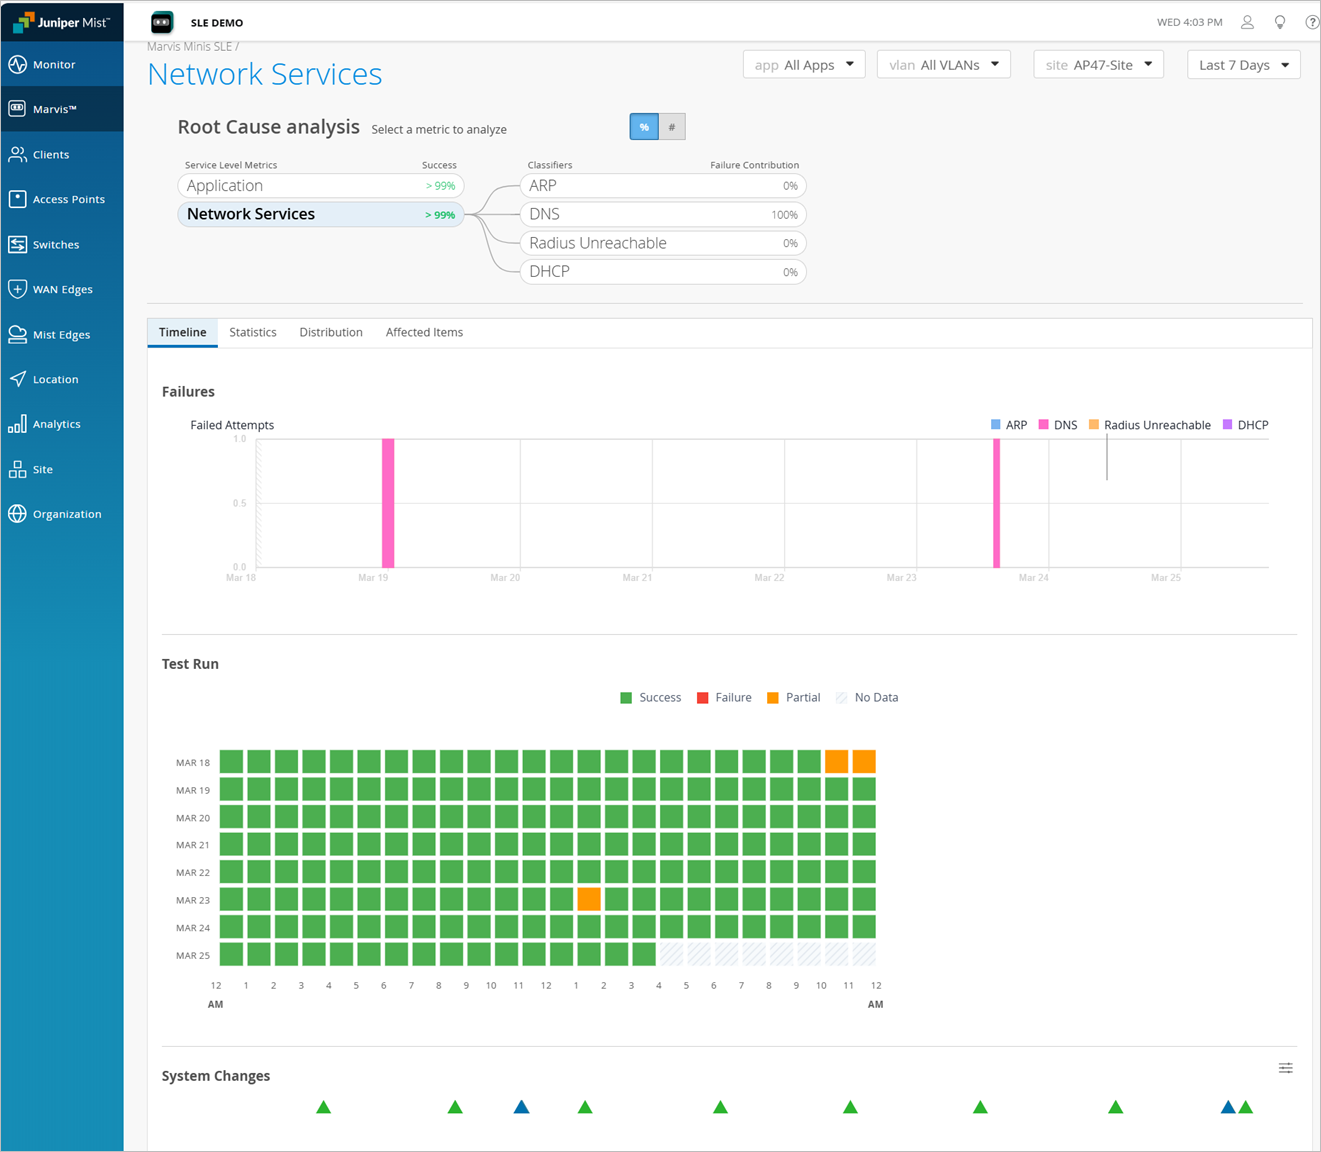Viewport: 1321px width, 1152px height.
Task: Click the user account icon in header
Action: (1247, 22)
